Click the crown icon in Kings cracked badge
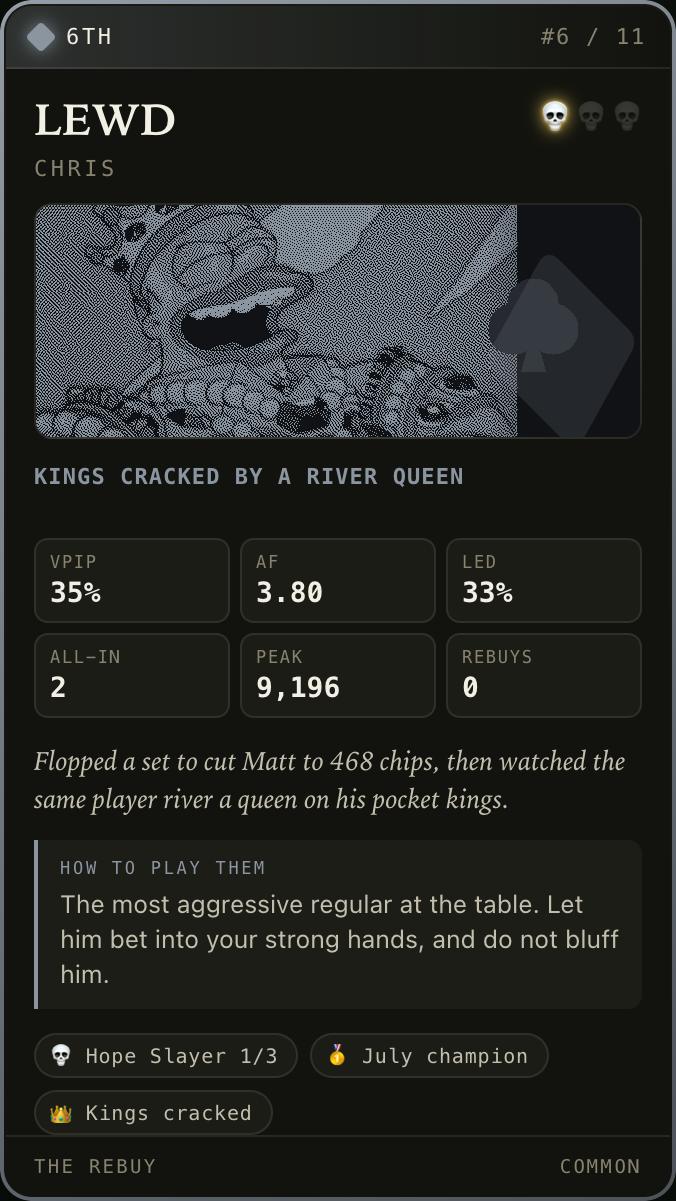 [61, 1113]
